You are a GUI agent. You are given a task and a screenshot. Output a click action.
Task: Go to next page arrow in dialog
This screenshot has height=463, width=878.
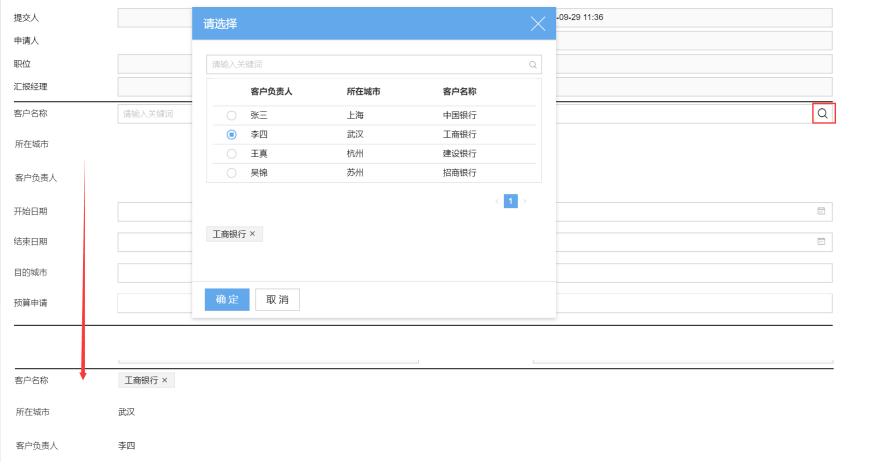[x=525, y=201]
